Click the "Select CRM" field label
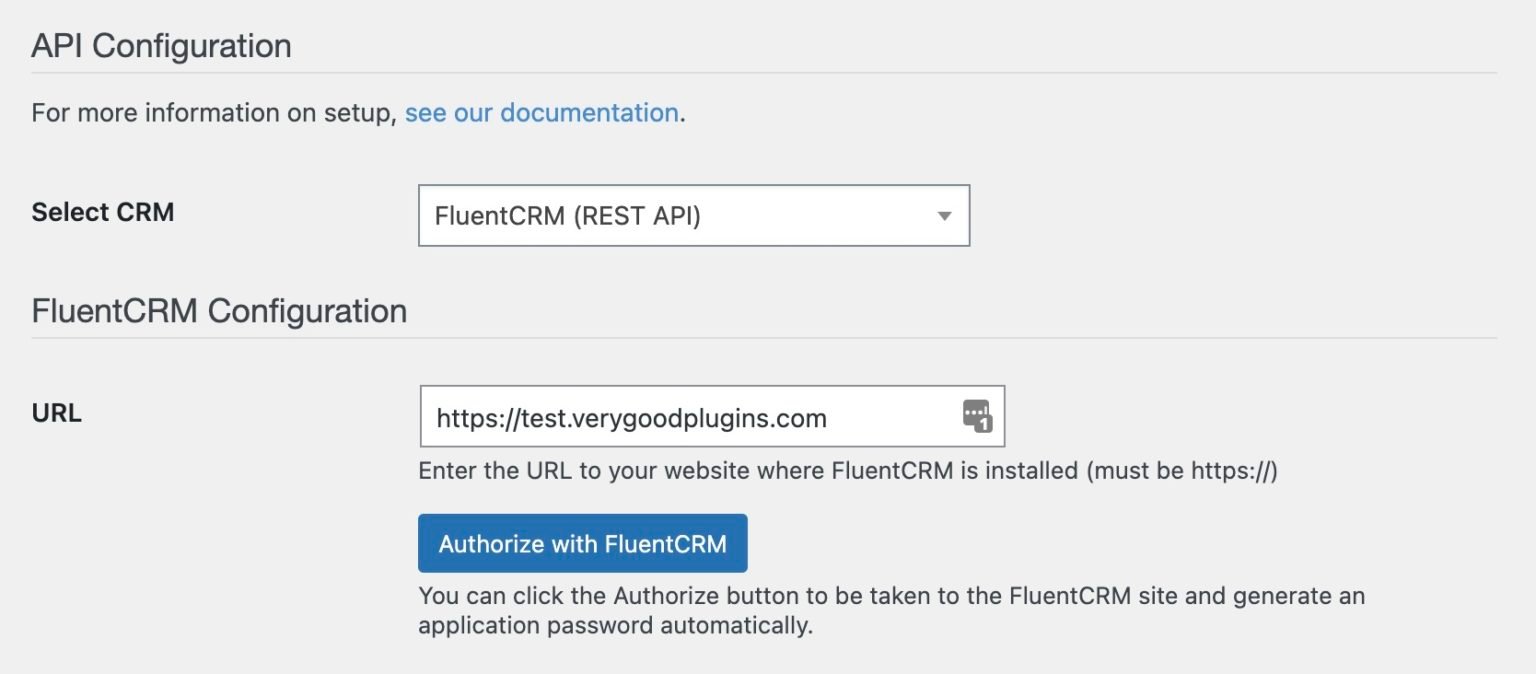 103,212
